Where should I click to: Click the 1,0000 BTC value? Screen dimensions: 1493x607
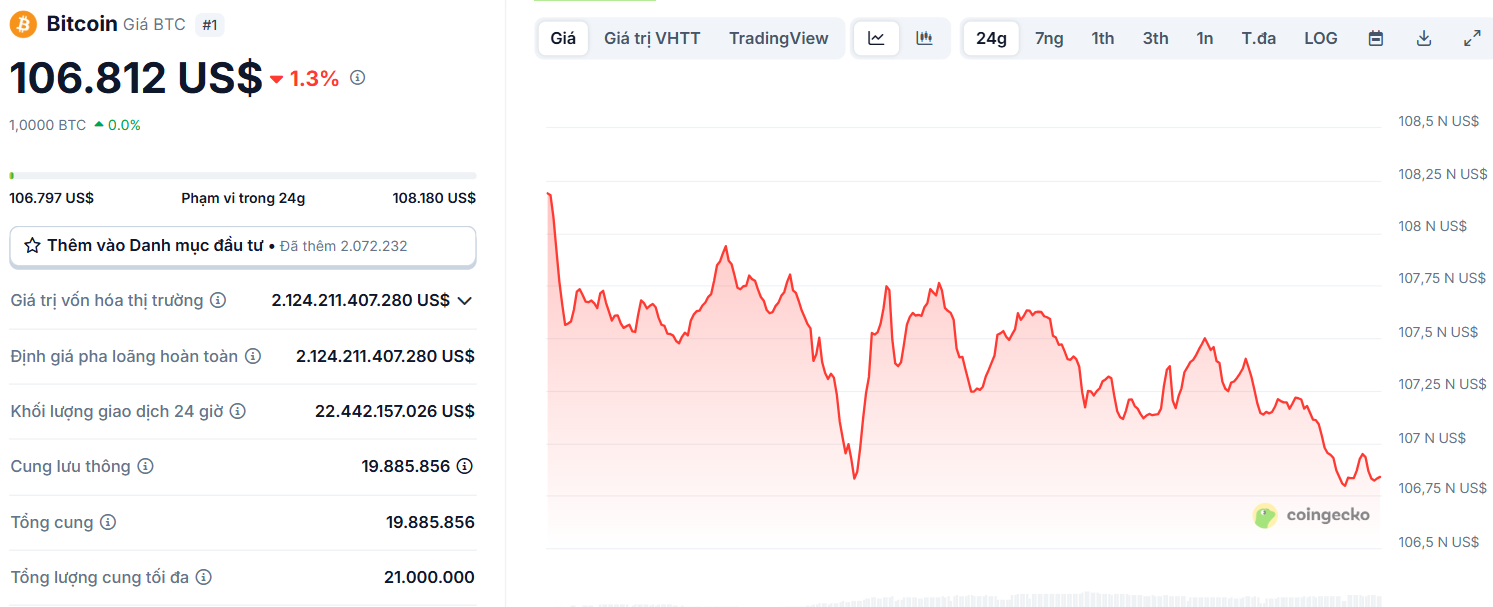point(48,125)
